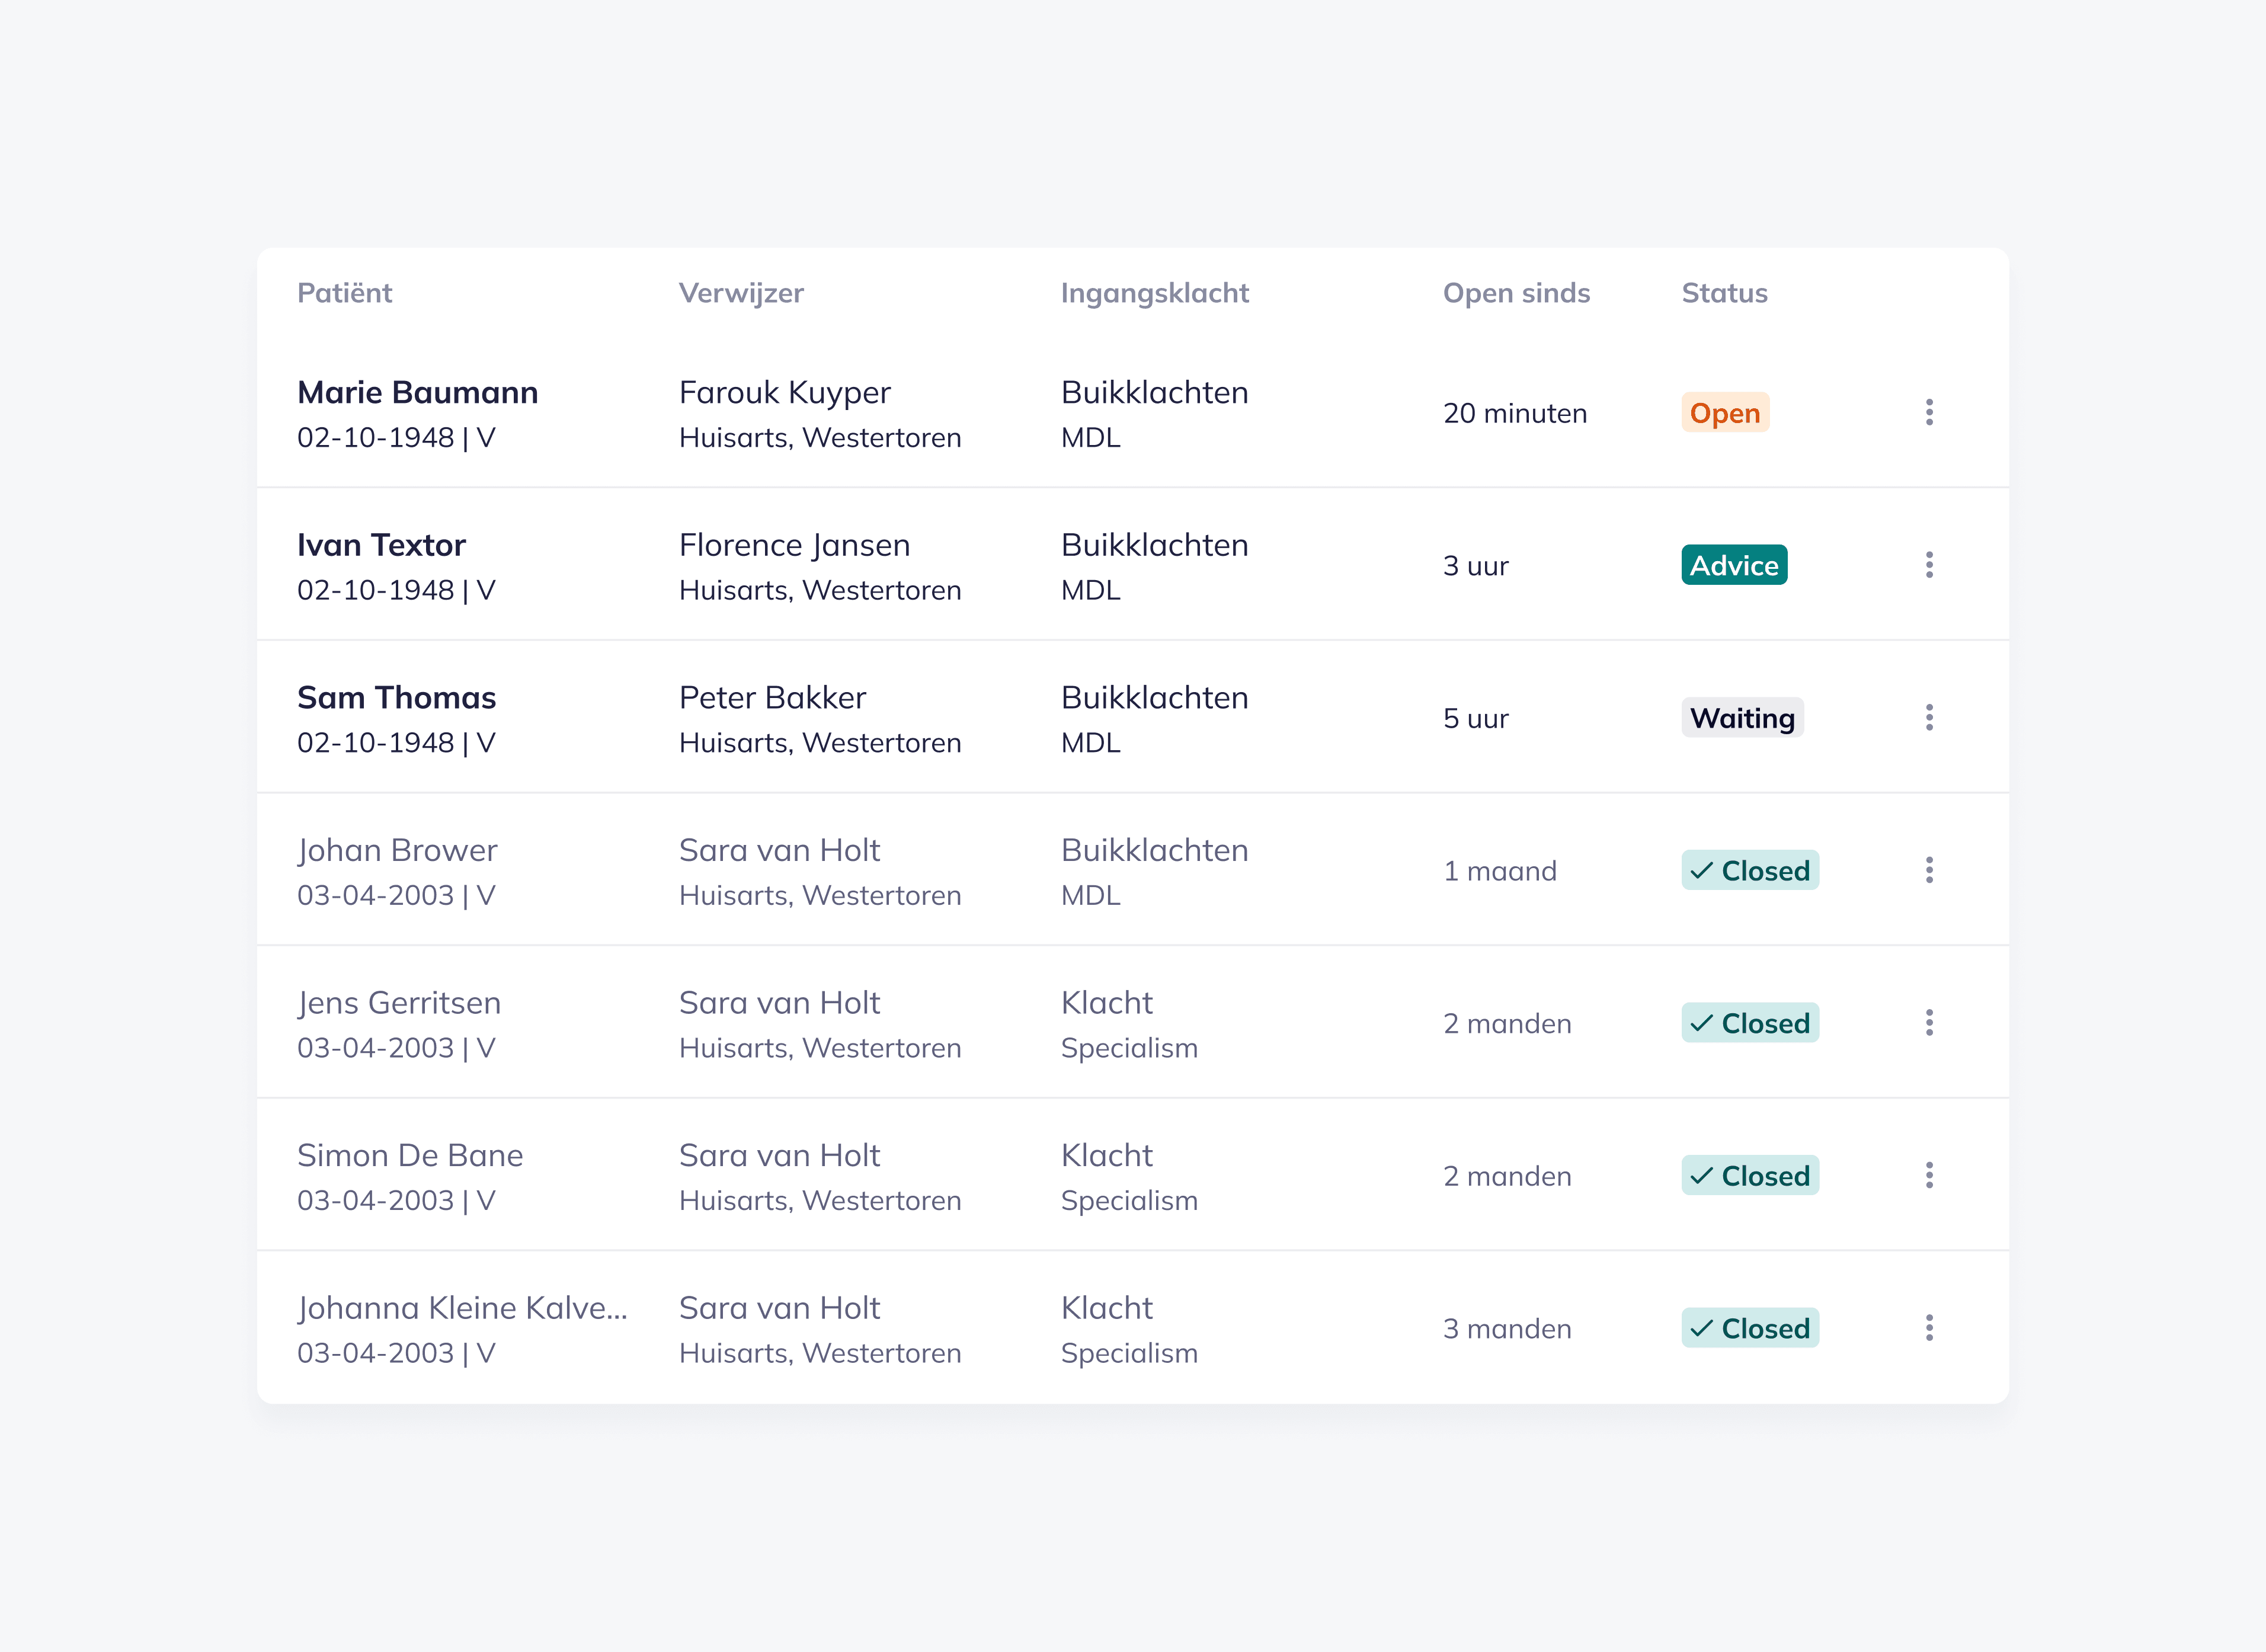Click the orange Open status badge
The image size is (2266, 1652).
(x=1724, y=413)
